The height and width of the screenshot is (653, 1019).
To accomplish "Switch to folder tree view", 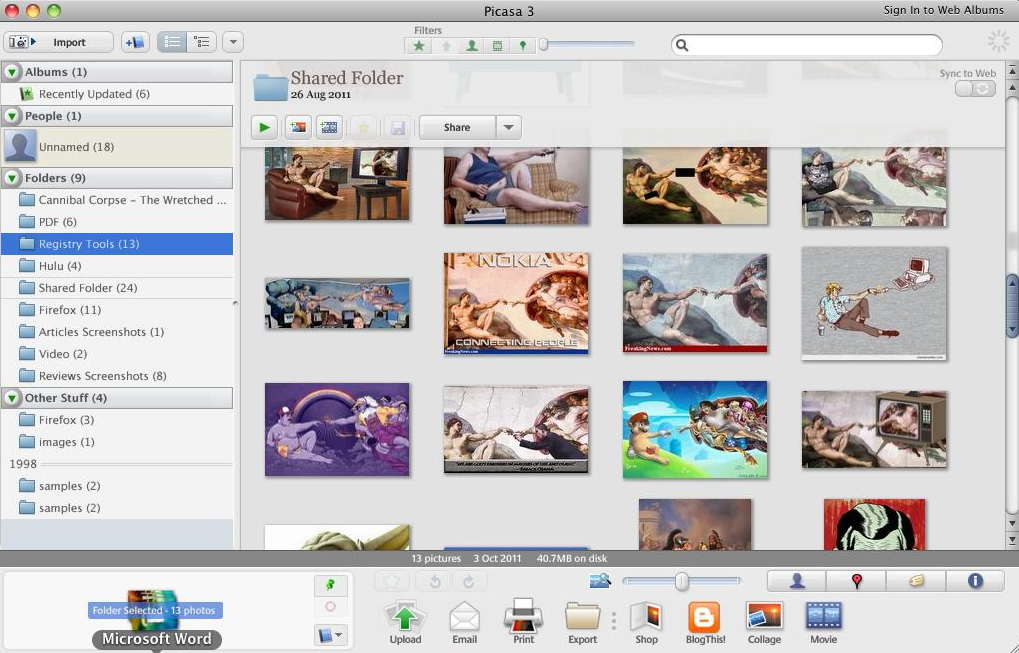I will pyautogui.click(x=202, y=42).
